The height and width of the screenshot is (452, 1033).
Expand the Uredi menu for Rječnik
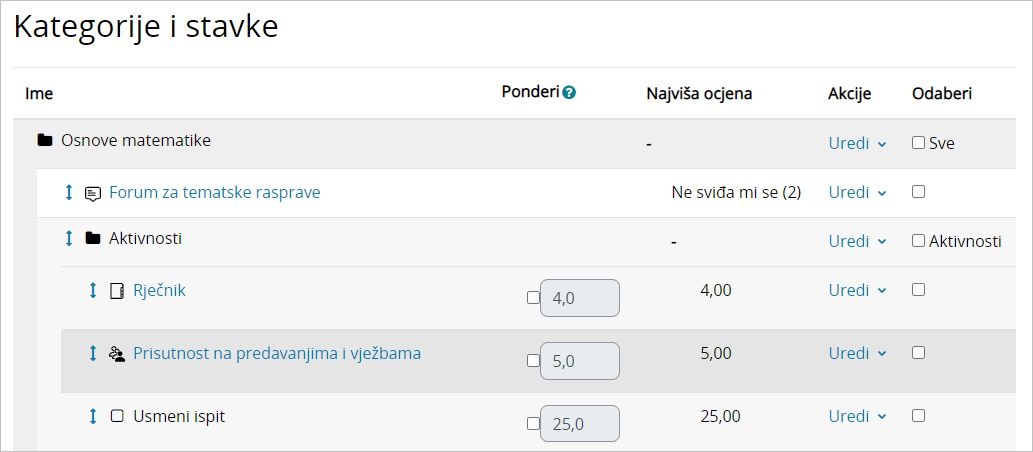point(857,290)
